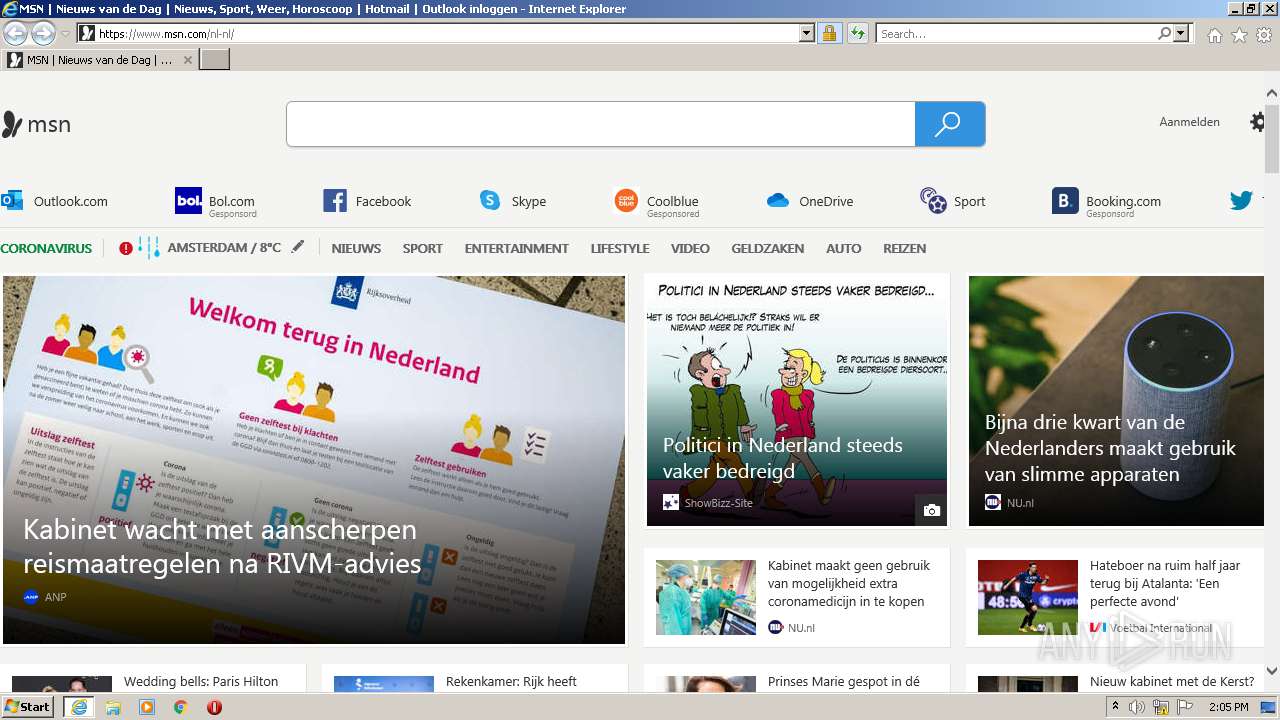Image resolution: width=1280 pixels, height=720 pixels.
Task: Click inside the MSN web search field
Action: [x=600, y=124]
